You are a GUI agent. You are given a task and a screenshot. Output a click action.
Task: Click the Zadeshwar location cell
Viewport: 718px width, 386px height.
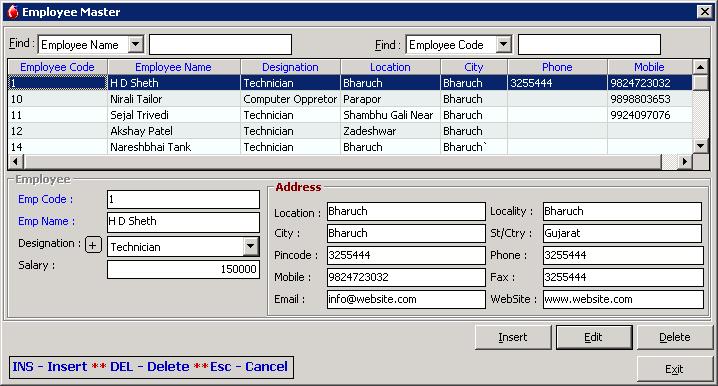click(x=390, y=131)
